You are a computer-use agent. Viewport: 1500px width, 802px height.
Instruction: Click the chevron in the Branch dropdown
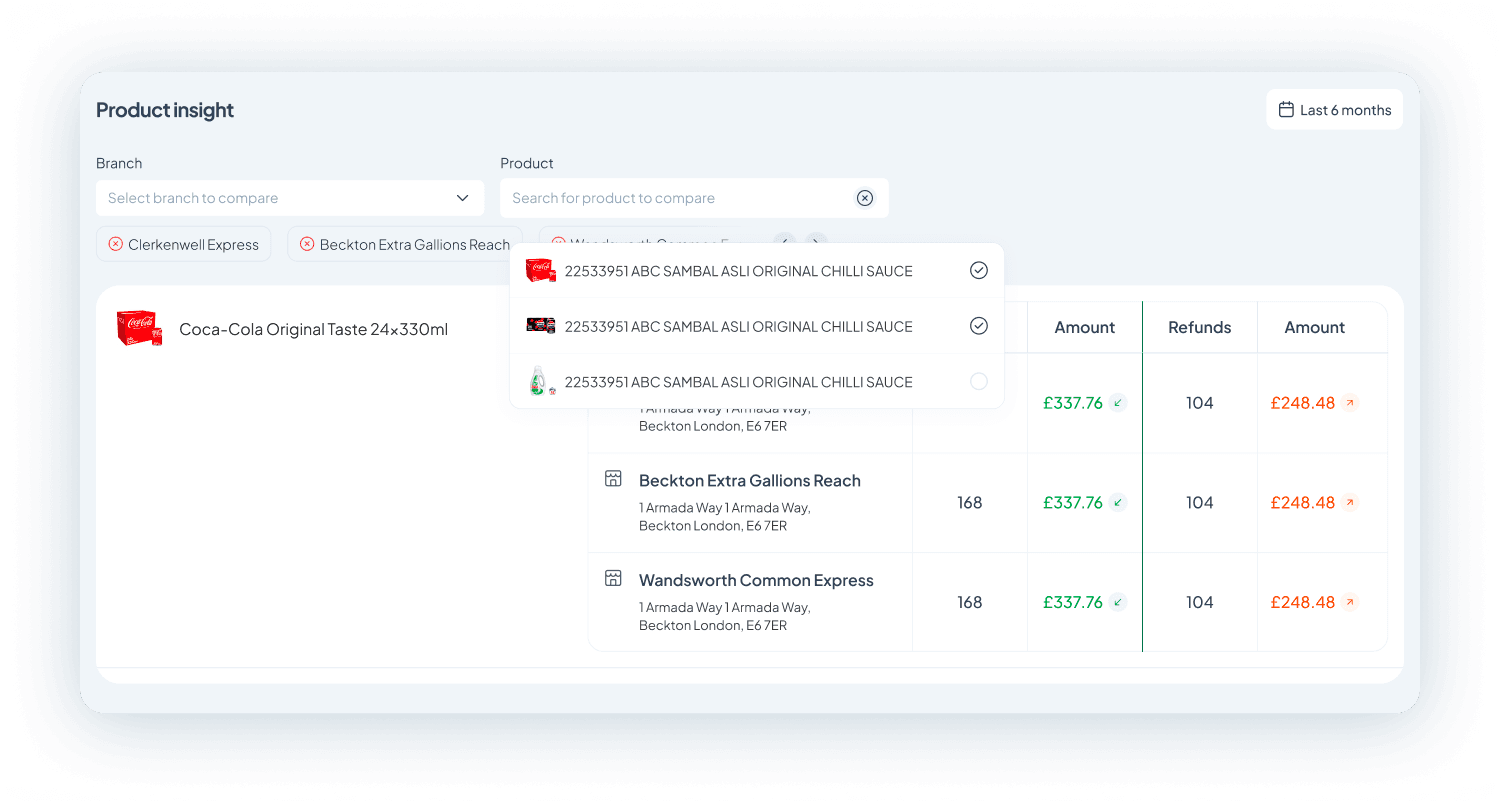point(462,198)
